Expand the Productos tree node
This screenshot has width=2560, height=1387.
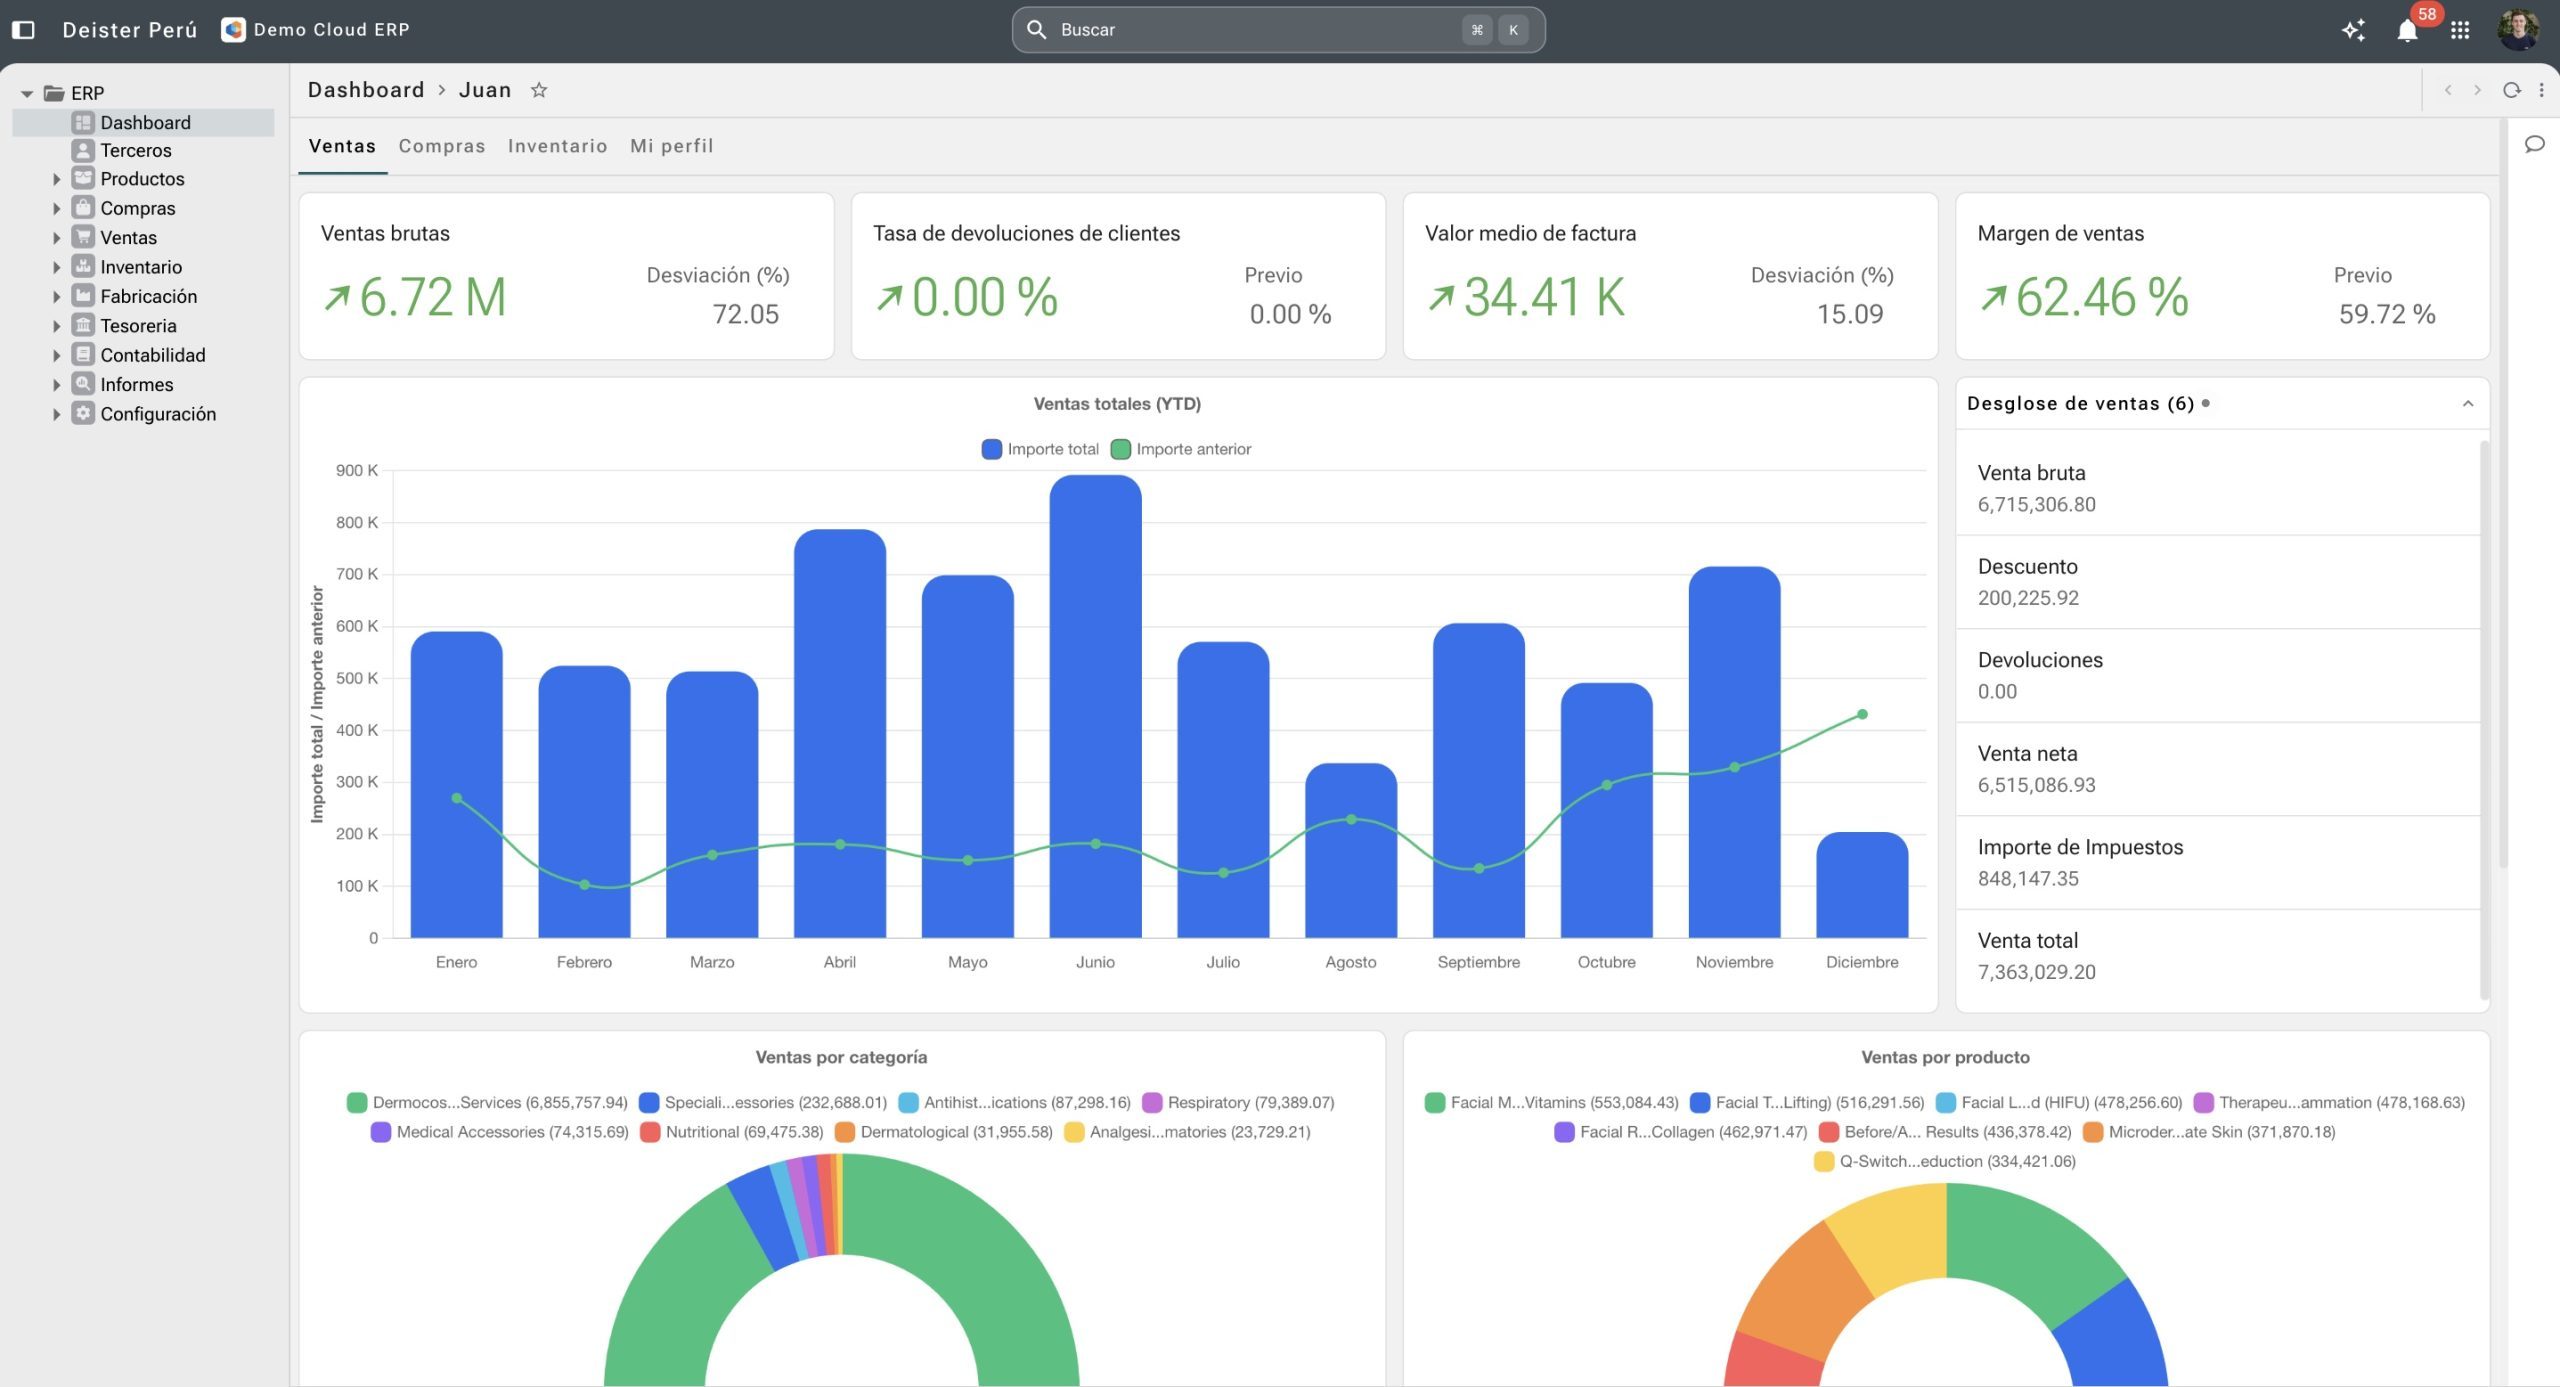pyautogui.click(x=57, y=179)
